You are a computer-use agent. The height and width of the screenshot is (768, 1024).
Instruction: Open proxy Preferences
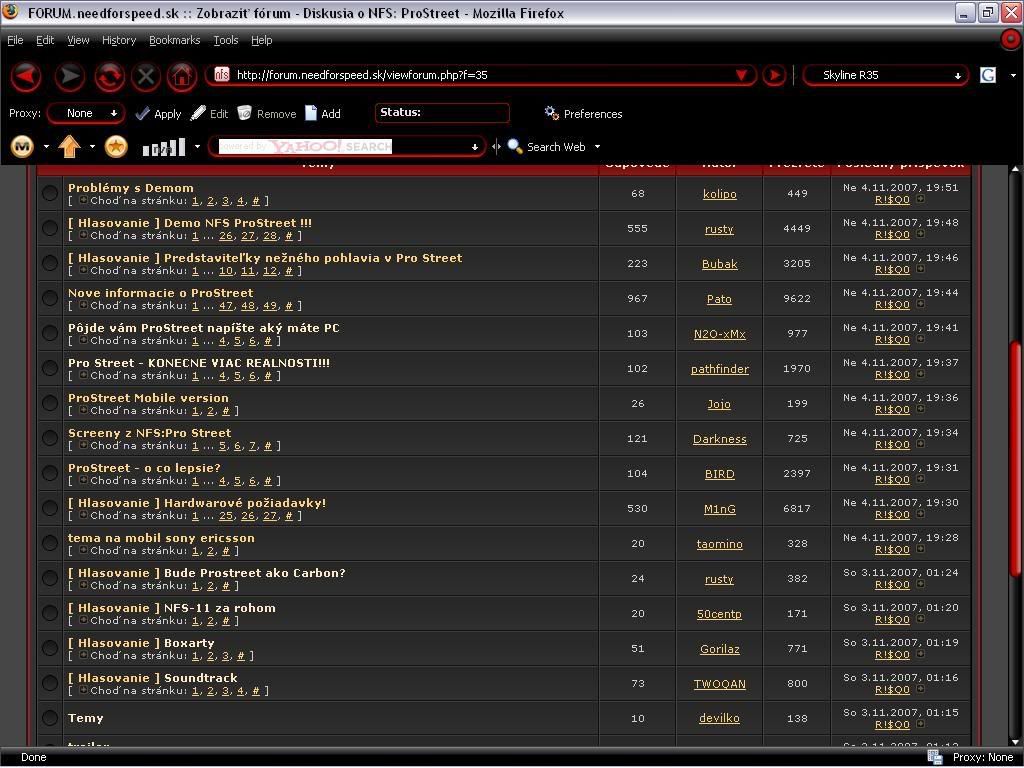point(583,114)
